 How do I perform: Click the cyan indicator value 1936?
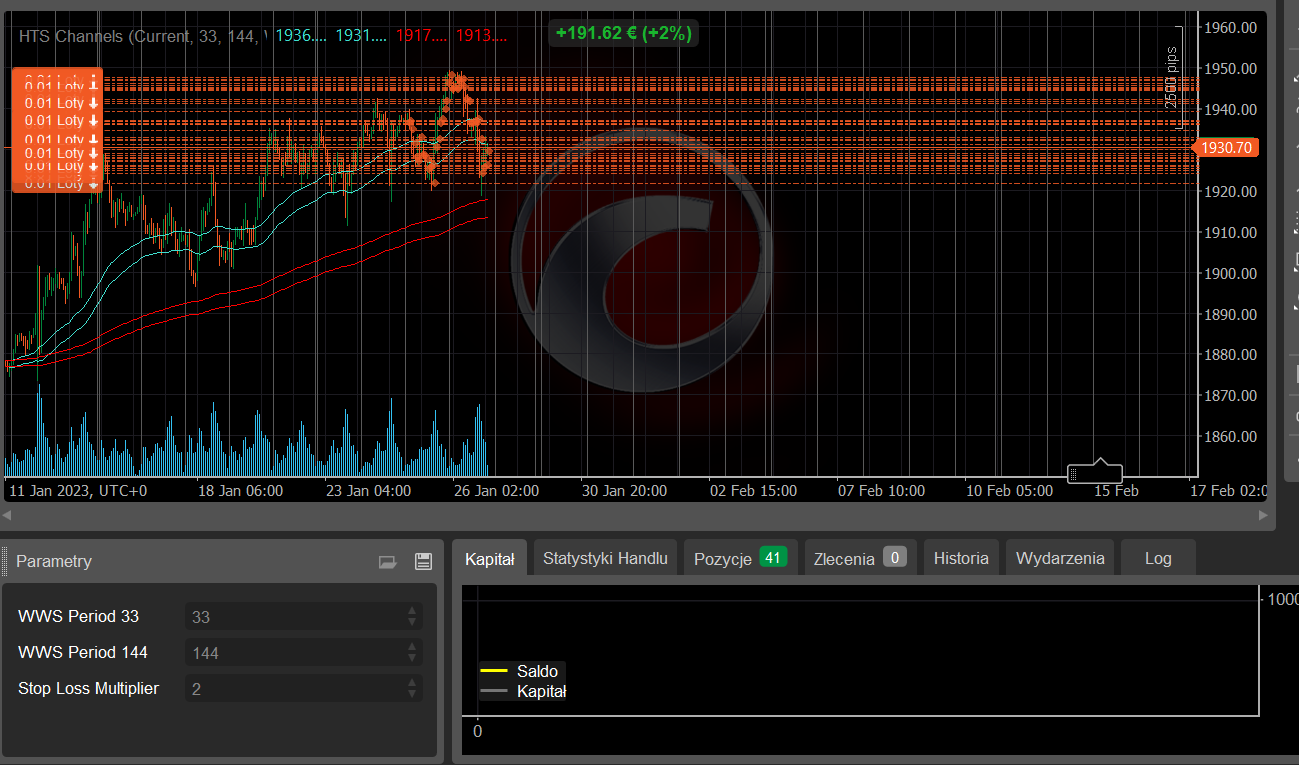pos(301,36)
